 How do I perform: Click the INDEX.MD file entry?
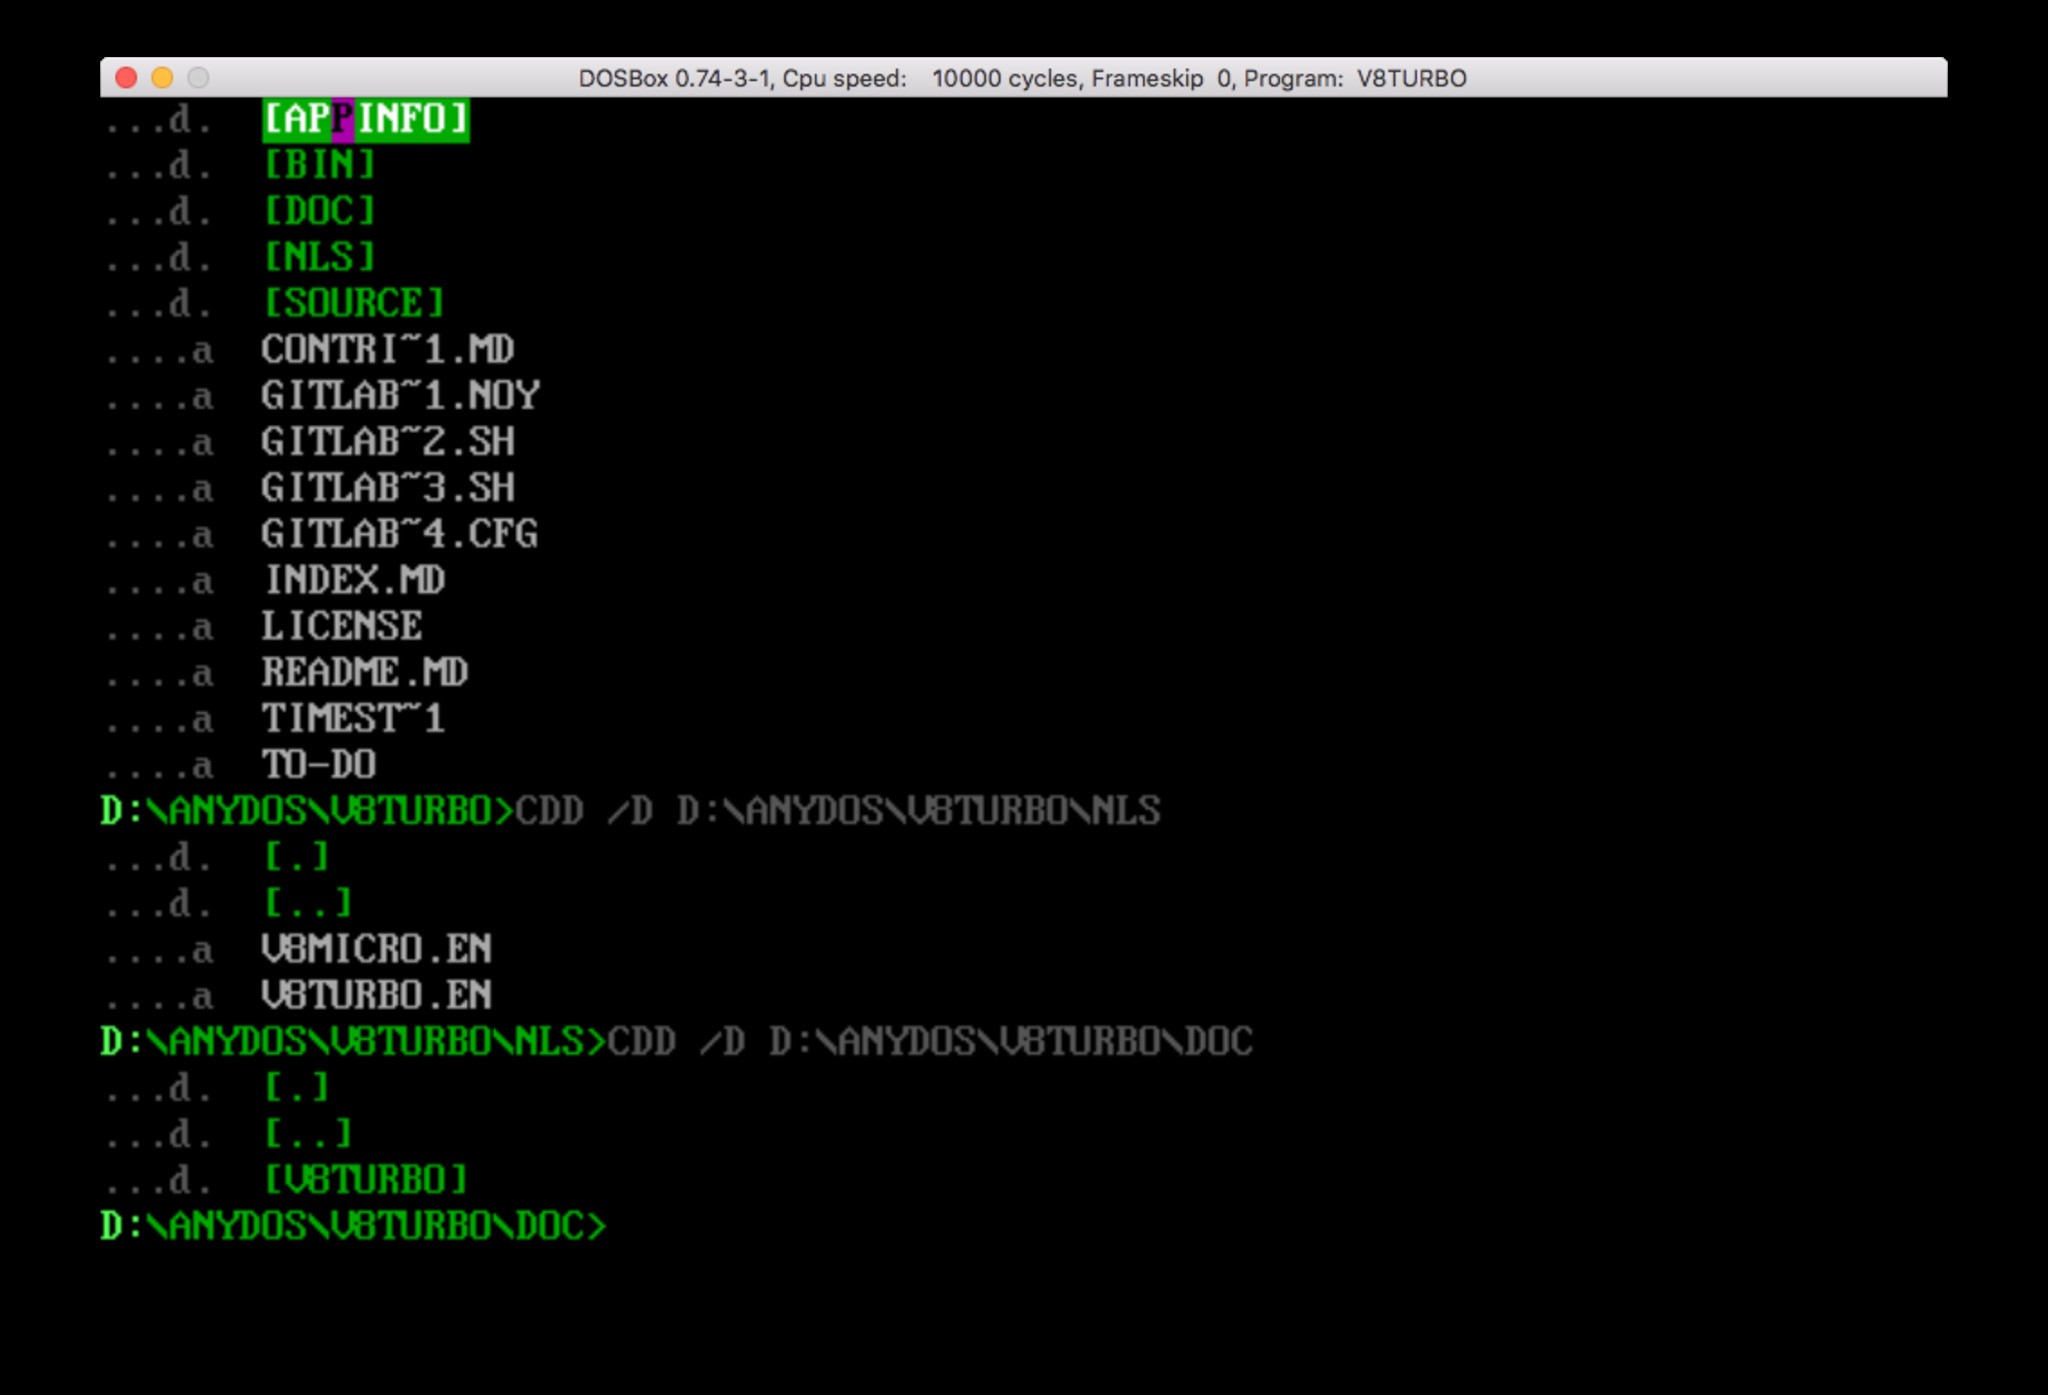click(x=354, y=580)
